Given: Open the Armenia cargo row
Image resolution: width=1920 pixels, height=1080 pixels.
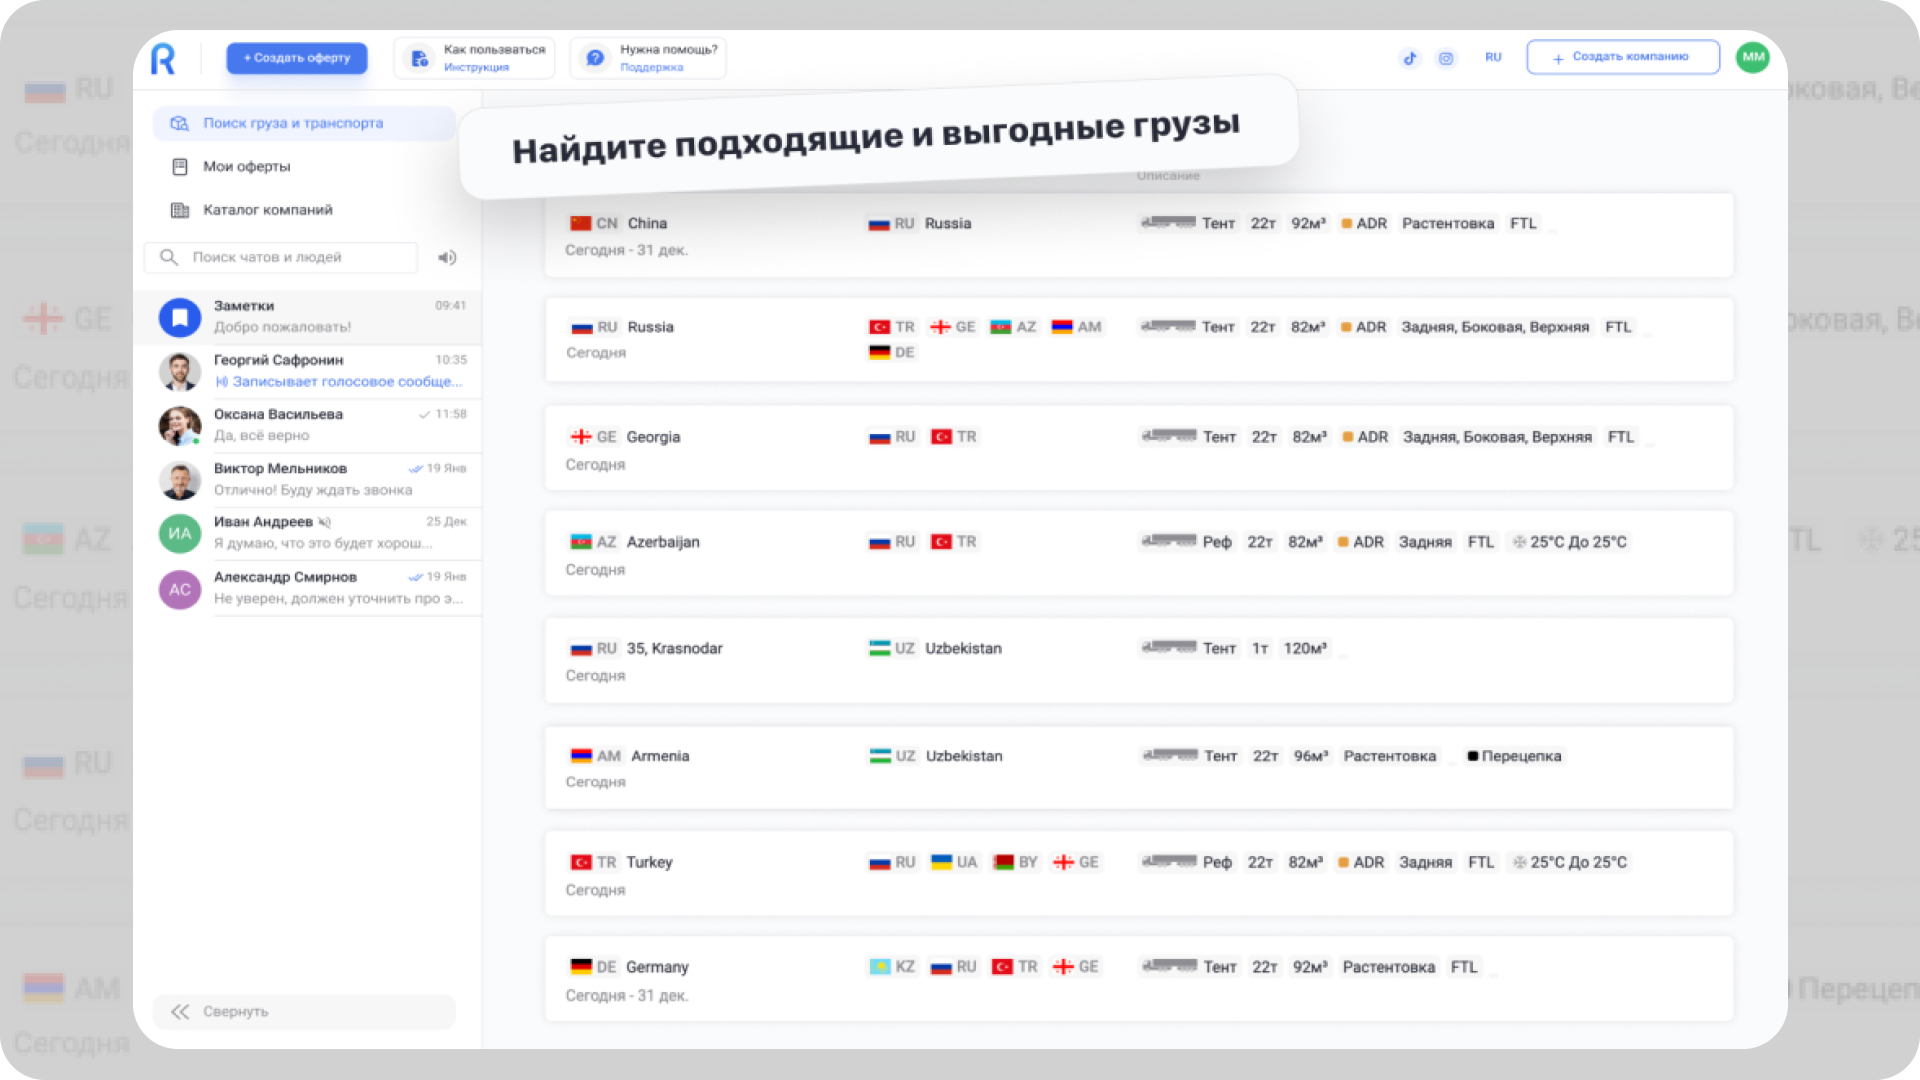Looking at the screenshot, I should [x=1139, y=767].
